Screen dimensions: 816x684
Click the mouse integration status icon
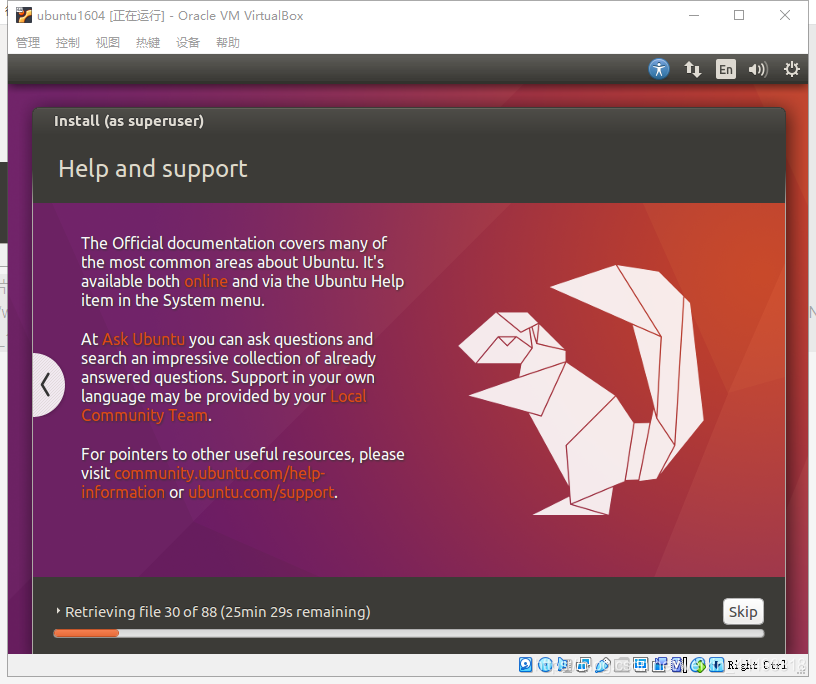point(698,664)
